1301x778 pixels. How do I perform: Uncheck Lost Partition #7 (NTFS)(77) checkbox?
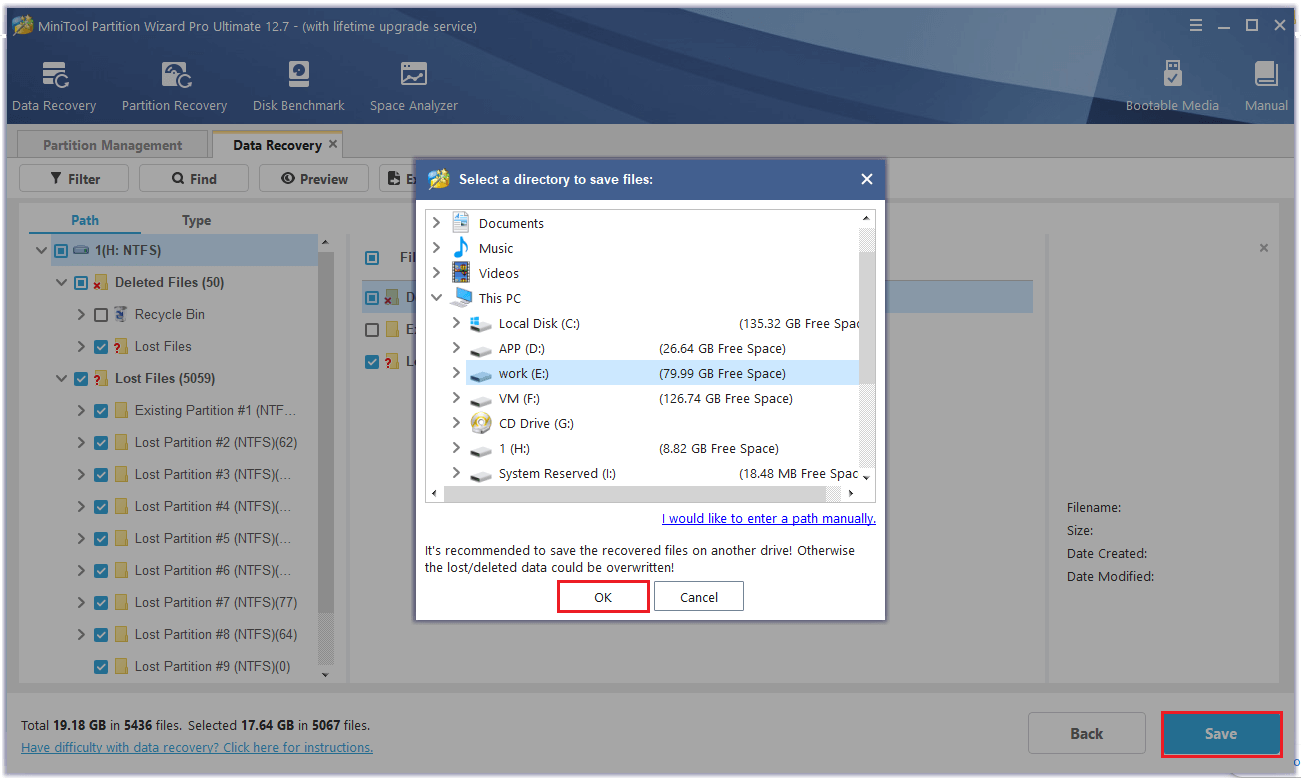tap(100, 602)
